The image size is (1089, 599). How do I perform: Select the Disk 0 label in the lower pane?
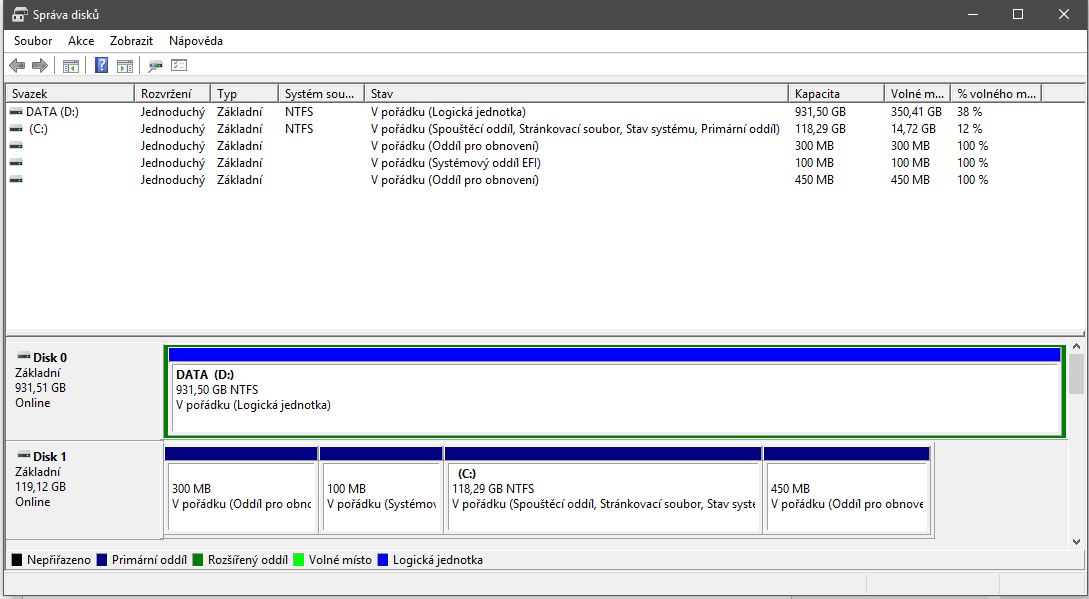(x=50, y=358)
